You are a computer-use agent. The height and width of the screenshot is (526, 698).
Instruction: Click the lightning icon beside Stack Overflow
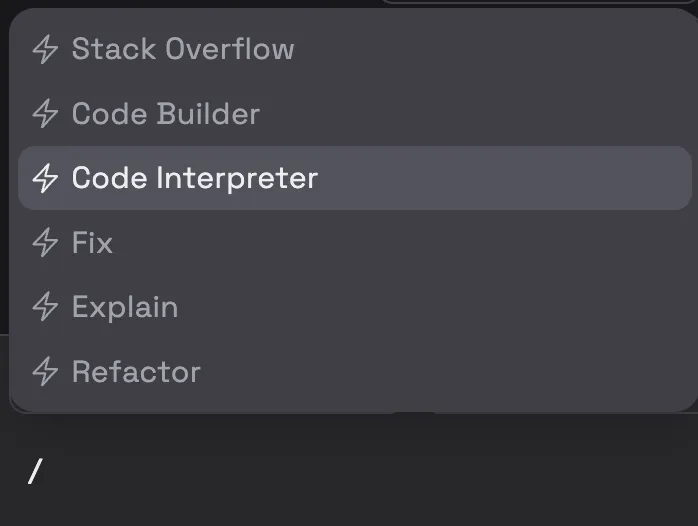point(45,49)
